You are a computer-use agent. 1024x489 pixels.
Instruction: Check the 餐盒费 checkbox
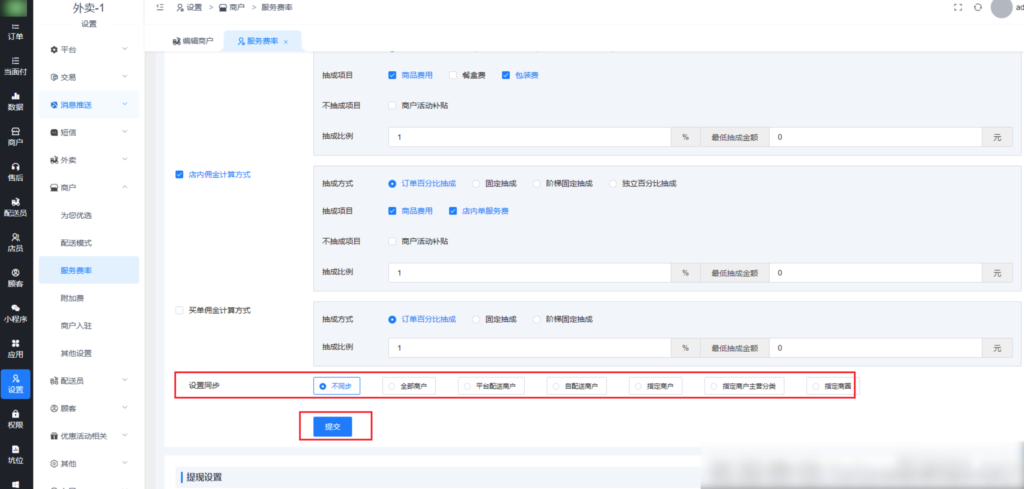tap(454, 75)
